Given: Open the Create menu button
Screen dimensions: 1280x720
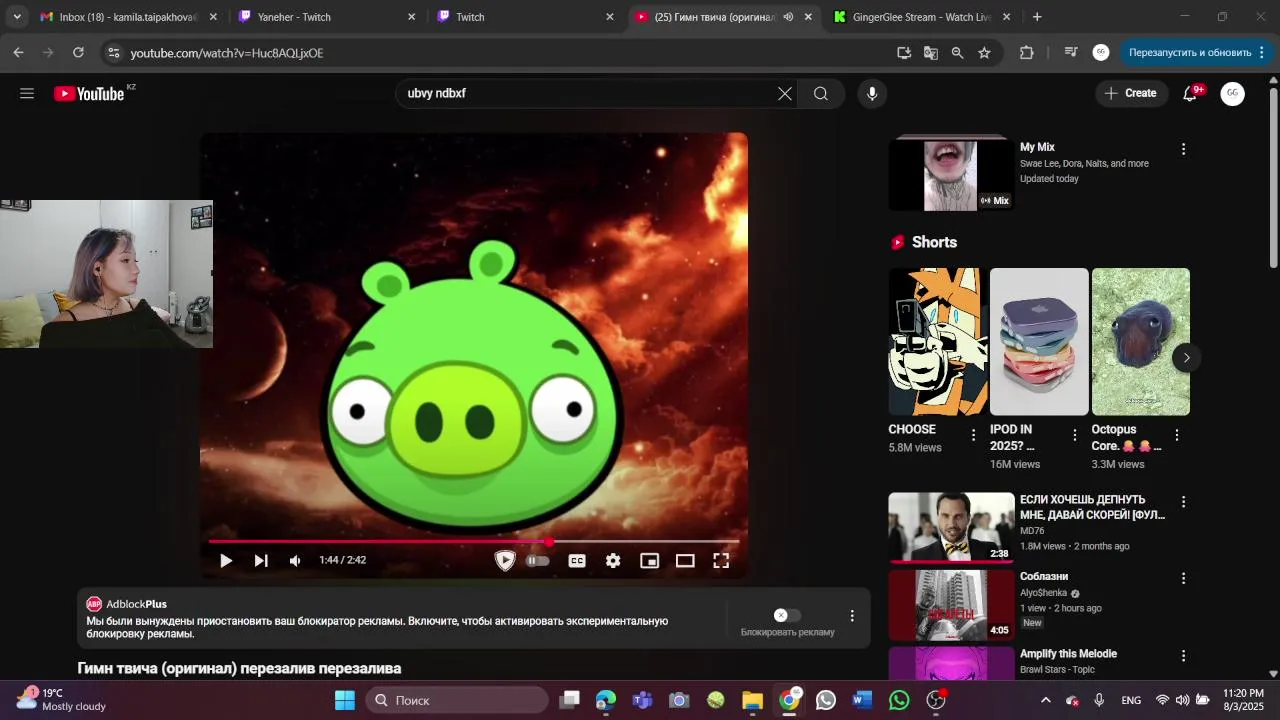Looking at the screenshot, I should pyautogui.click(x=1131, y=93).
